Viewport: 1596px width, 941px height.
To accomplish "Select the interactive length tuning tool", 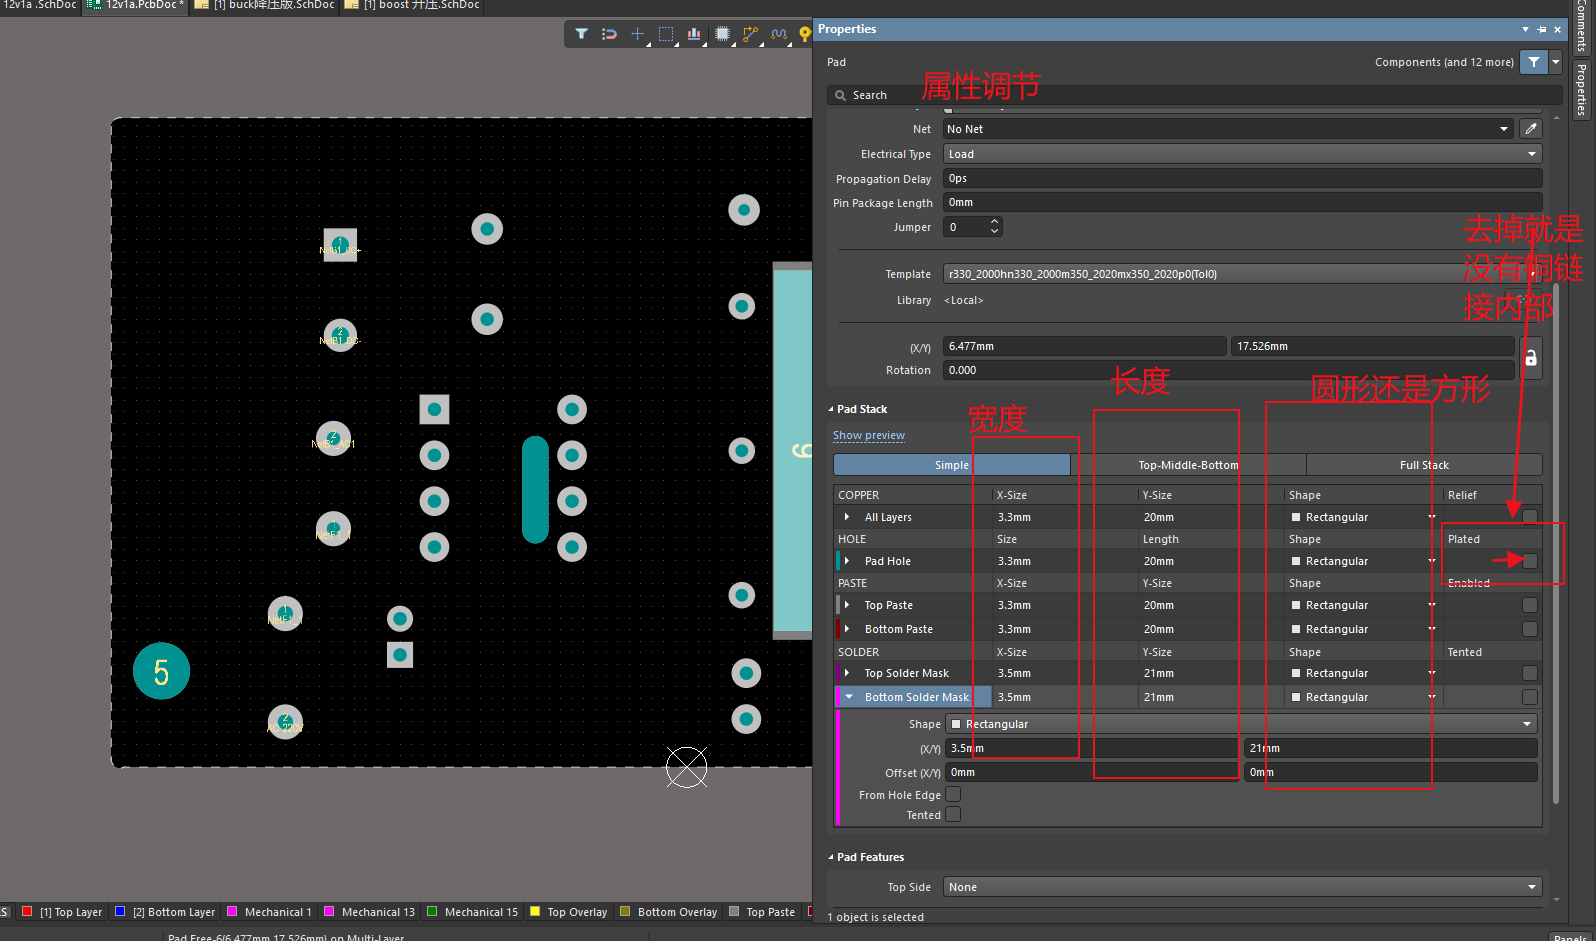I will 779,34.
